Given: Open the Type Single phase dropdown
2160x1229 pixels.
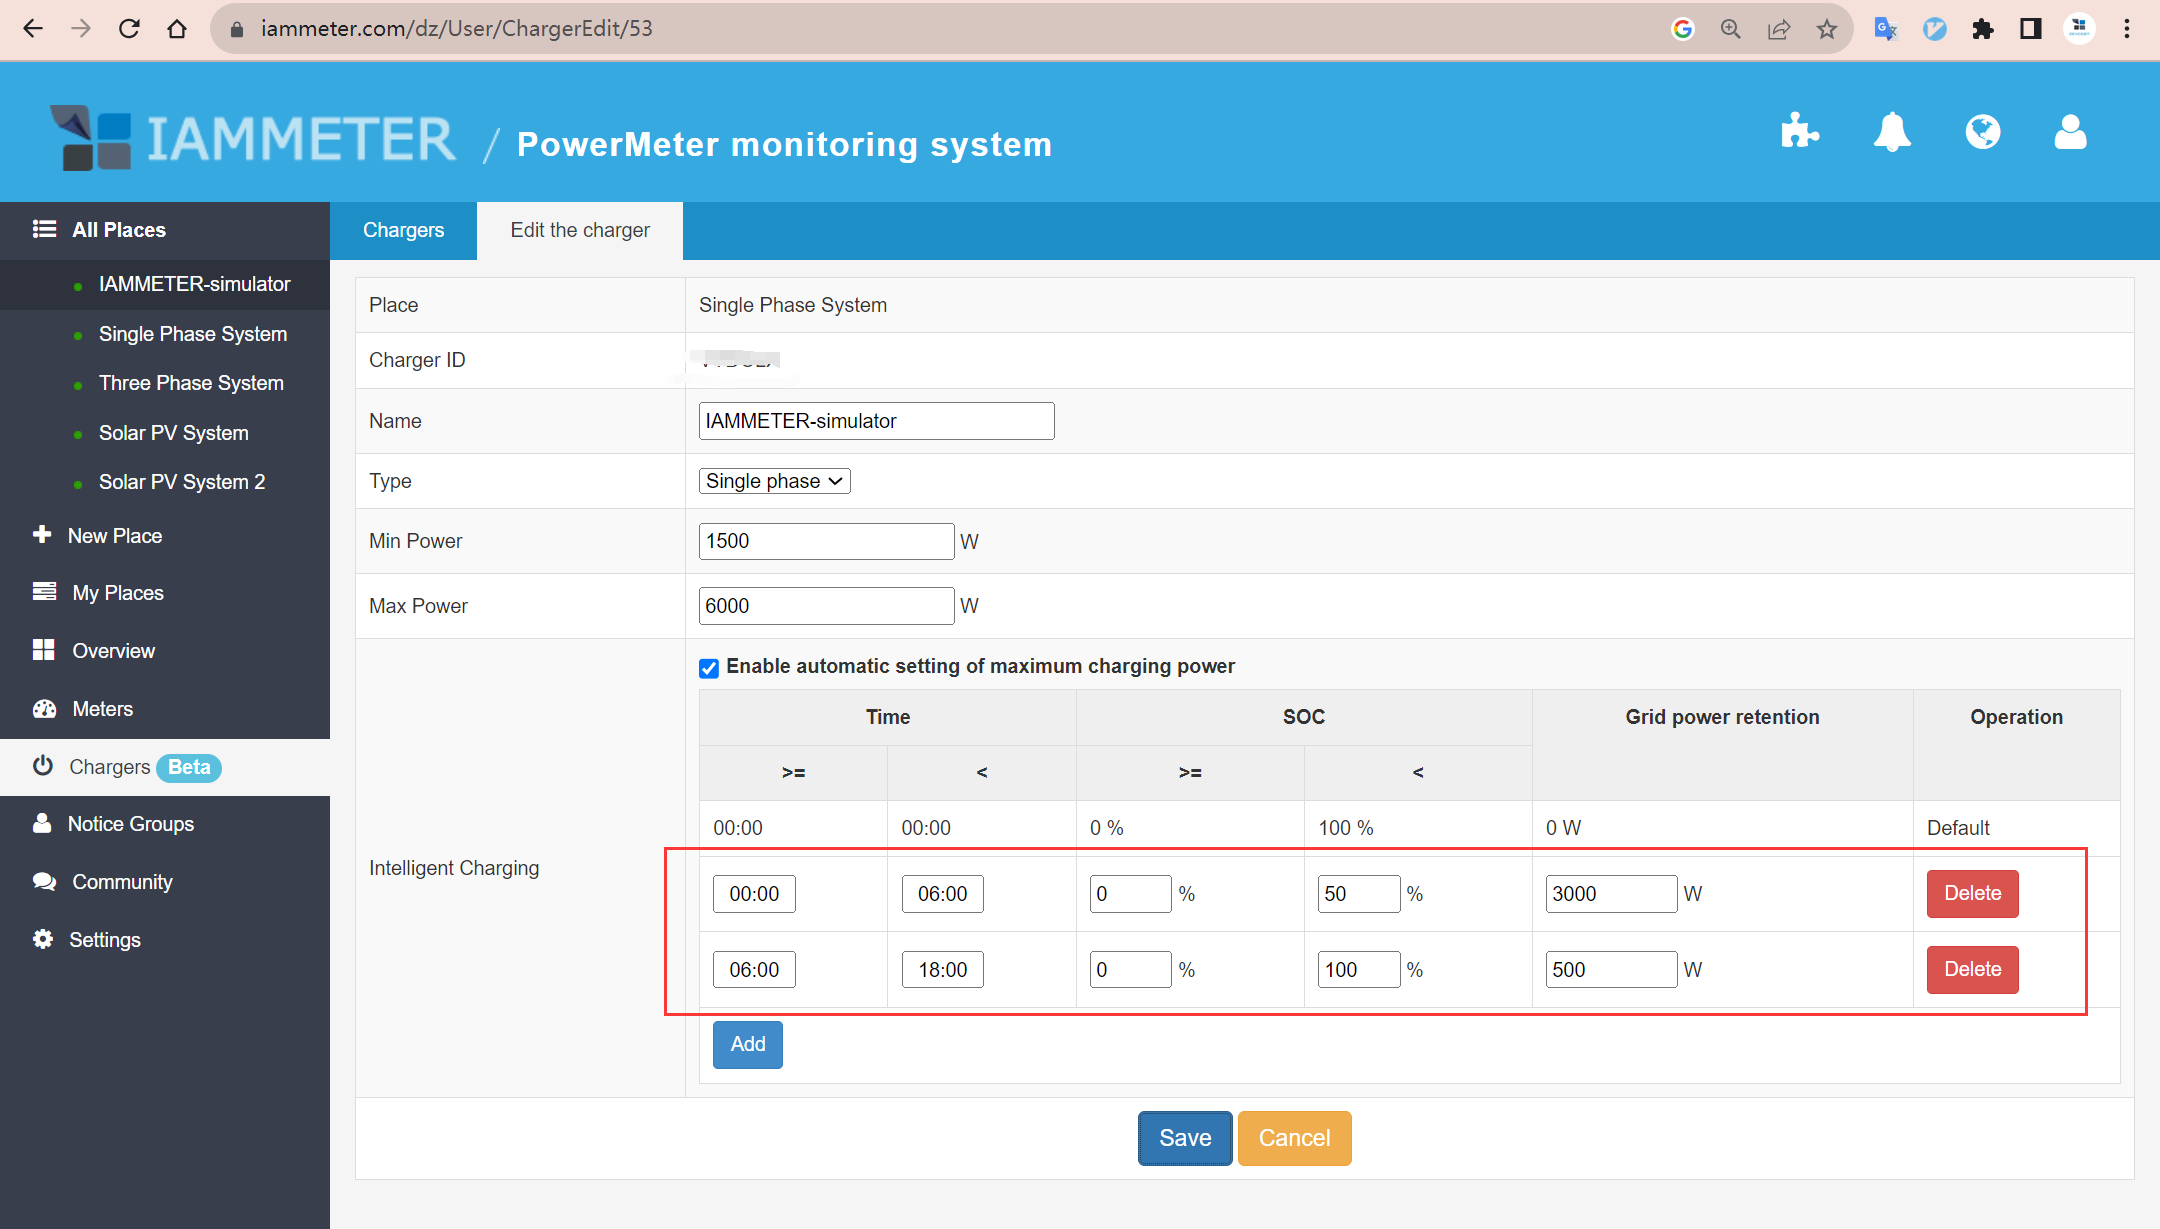Looking at the screenshot, I should point(774,481).
